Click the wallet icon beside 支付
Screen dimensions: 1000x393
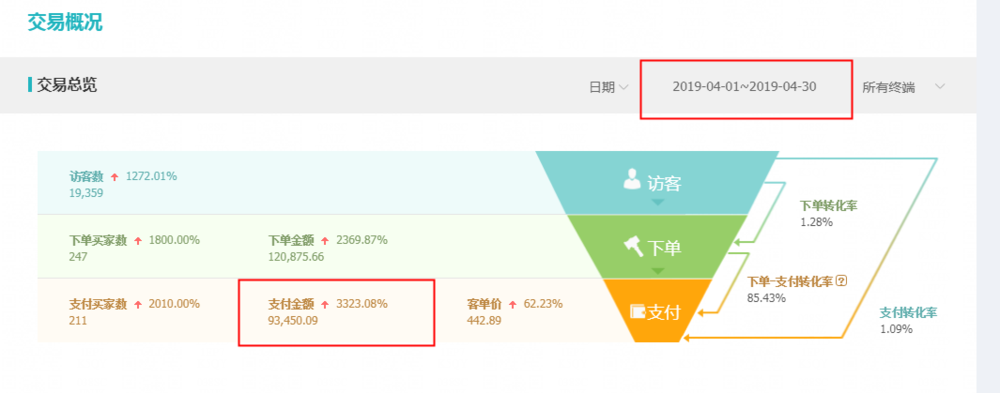(x=637, y=312)
